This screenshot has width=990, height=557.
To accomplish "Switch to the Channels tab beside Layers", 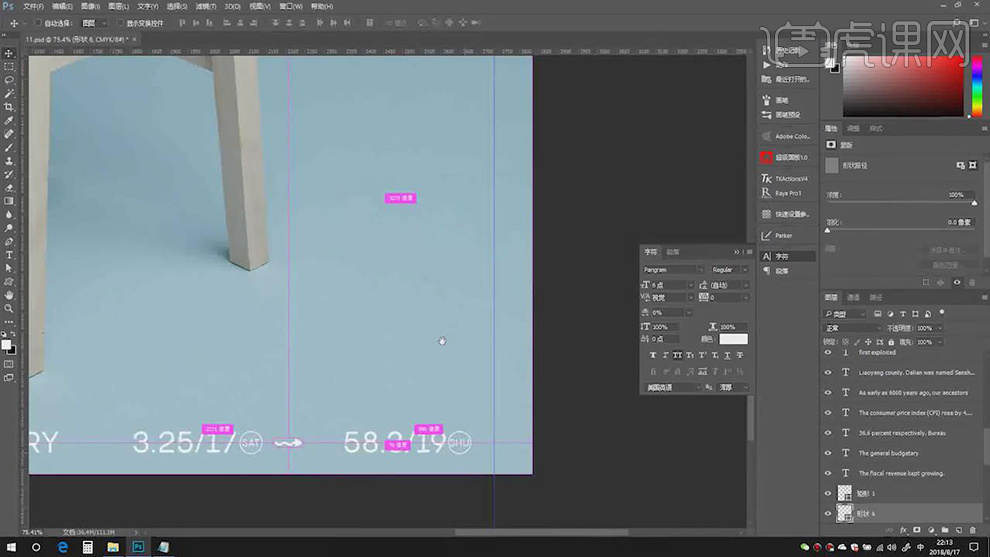I will point(853,297).
